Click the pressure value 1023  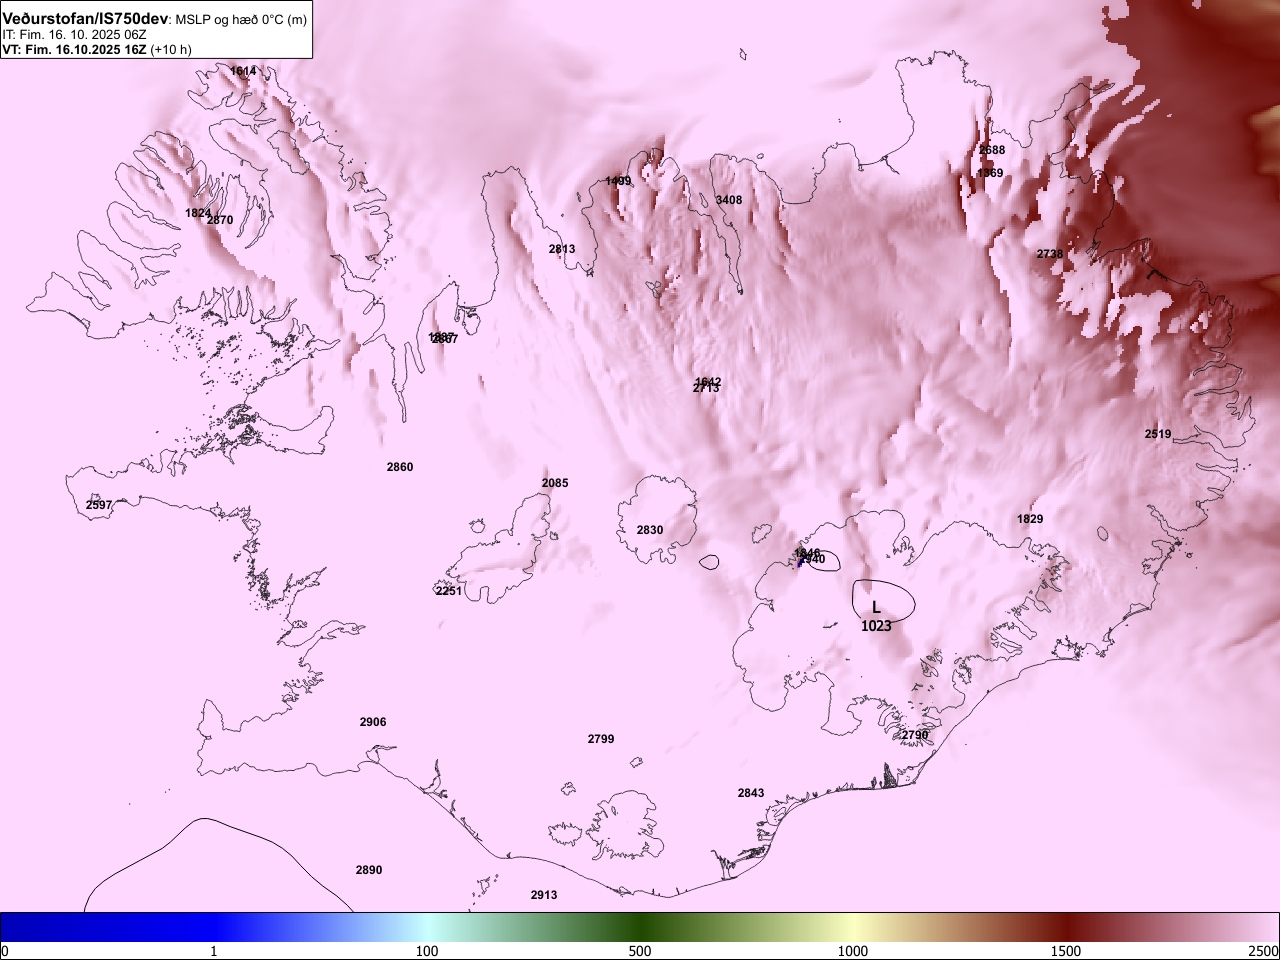pos(876,626)
